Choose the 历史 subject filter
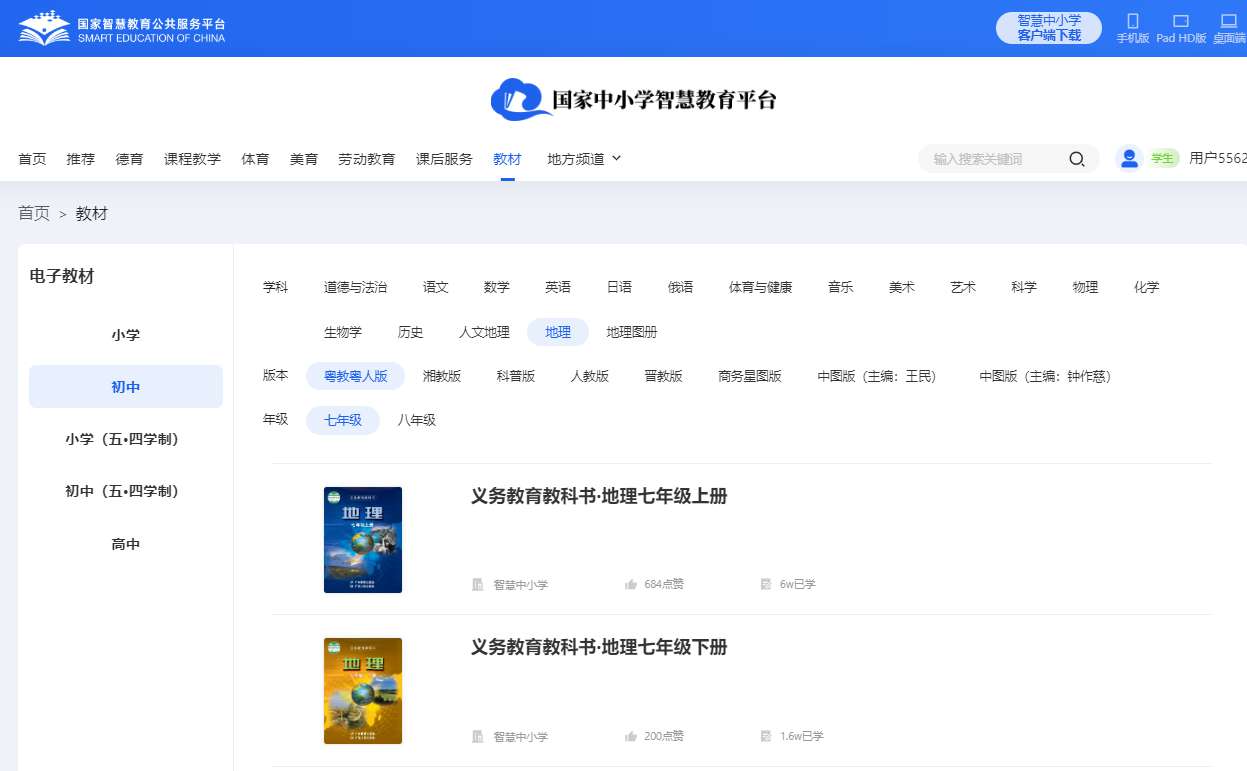 [x=410, y=332]
